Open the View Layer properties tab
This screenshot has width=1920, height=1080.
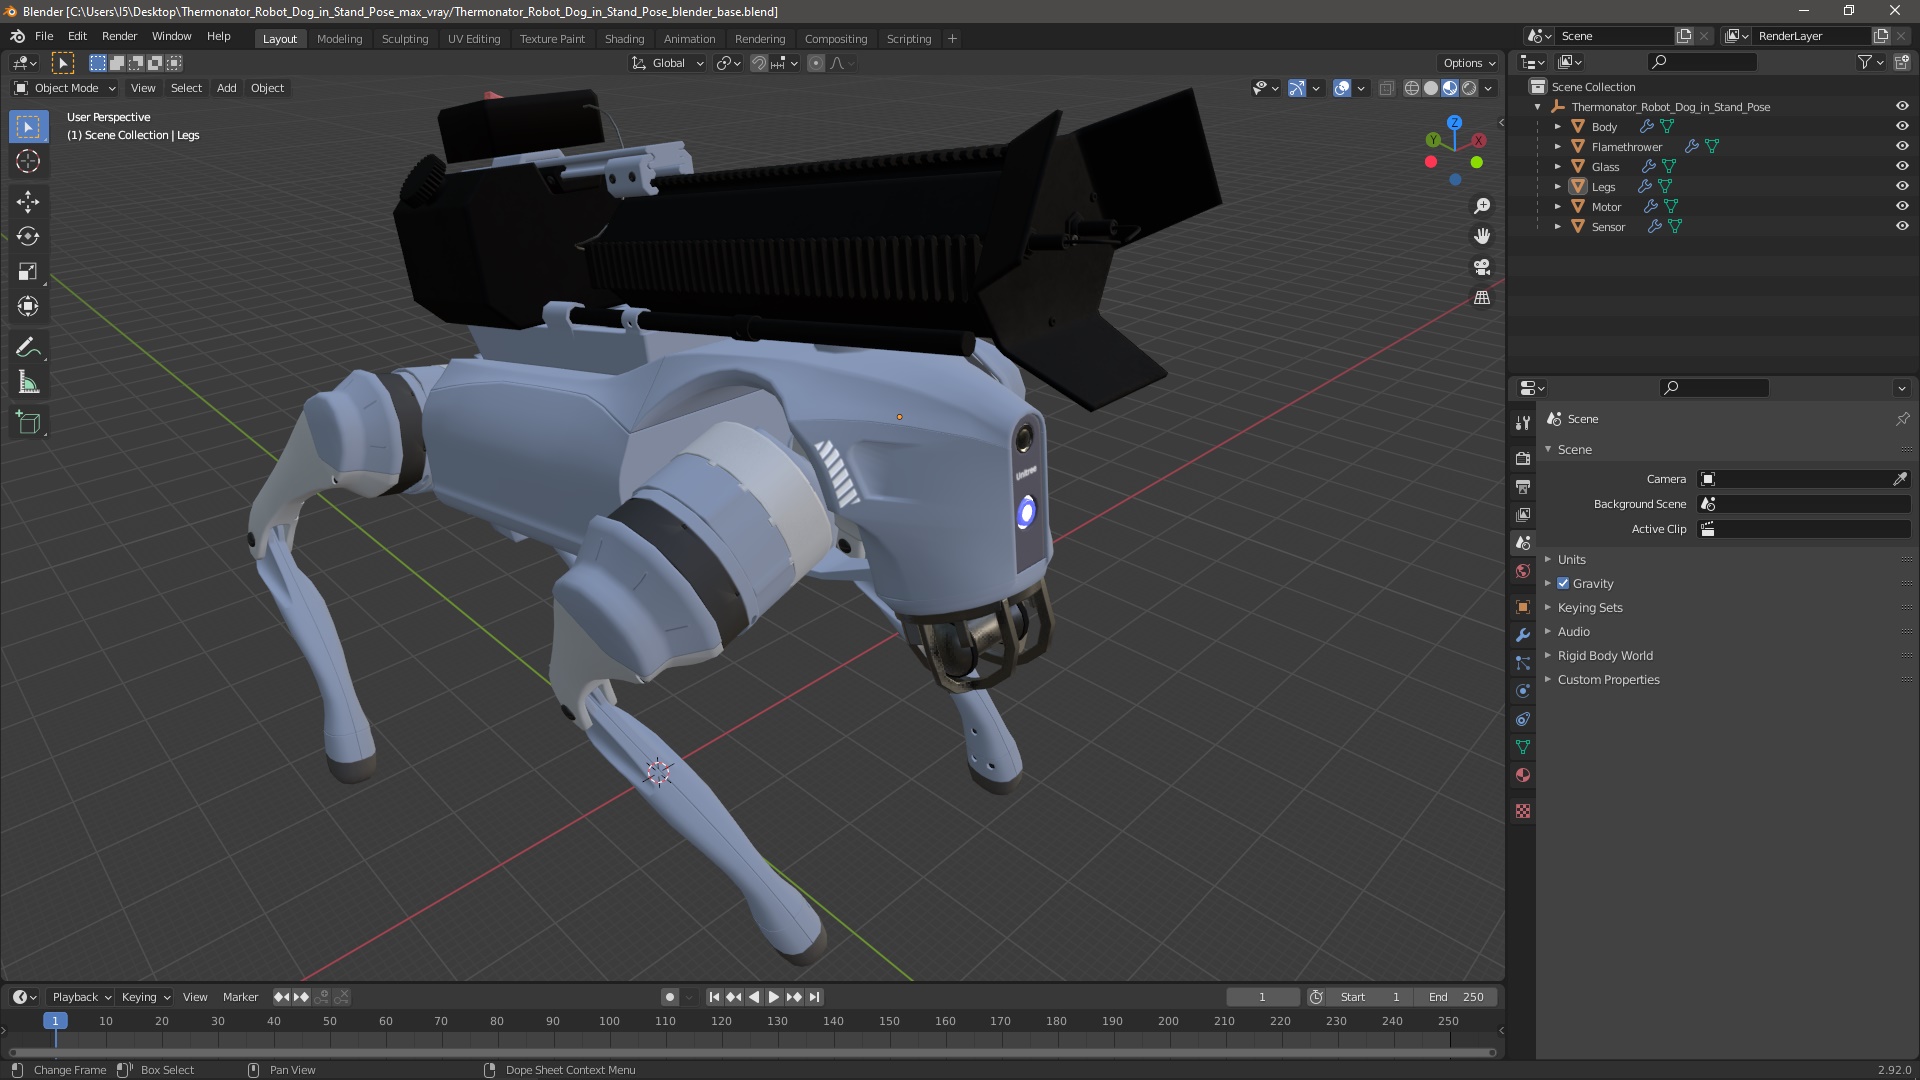(1523, 514)
